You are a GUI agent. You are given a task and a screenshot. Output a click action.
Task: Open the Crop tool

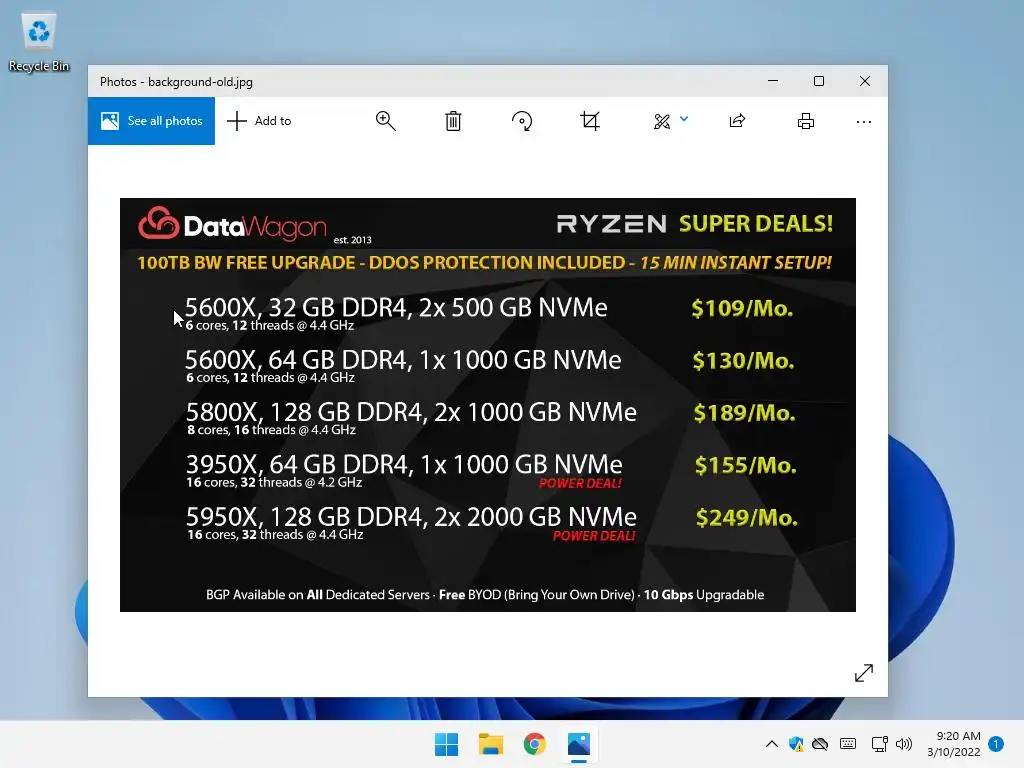590,121
